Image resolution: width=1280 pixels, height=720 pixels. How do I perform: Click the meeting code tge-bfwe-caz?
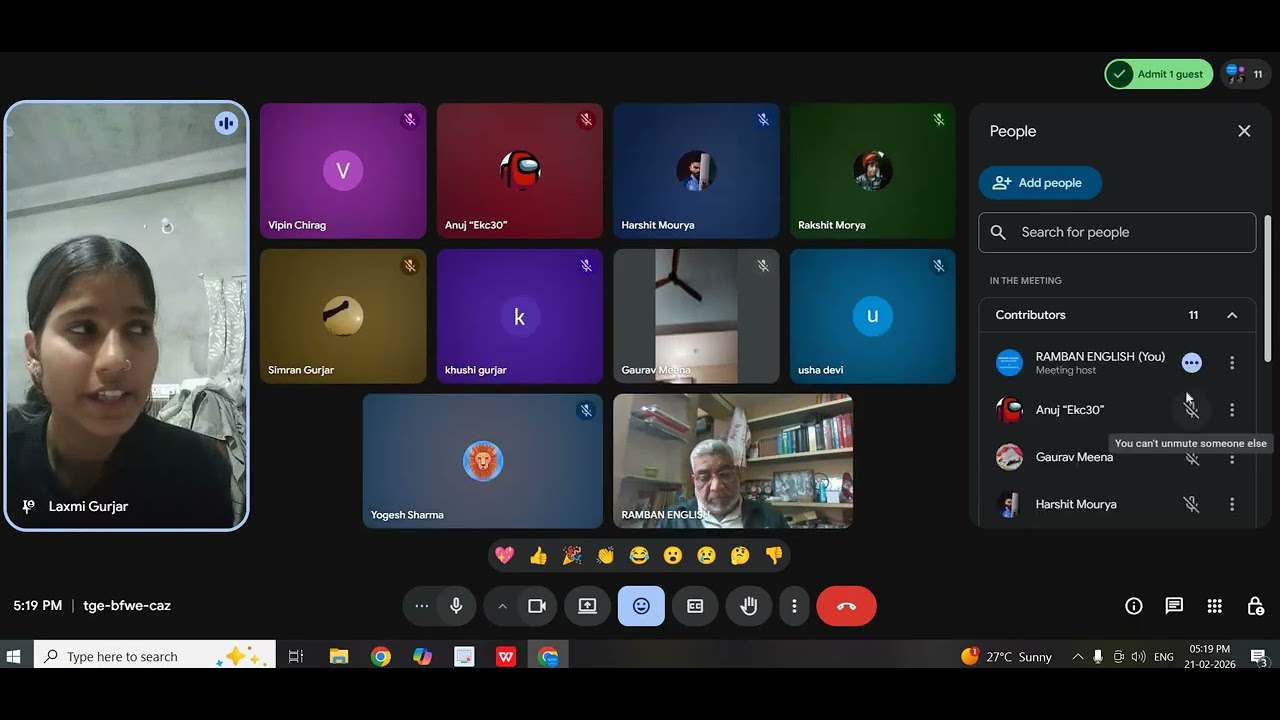tap(127, 606)
